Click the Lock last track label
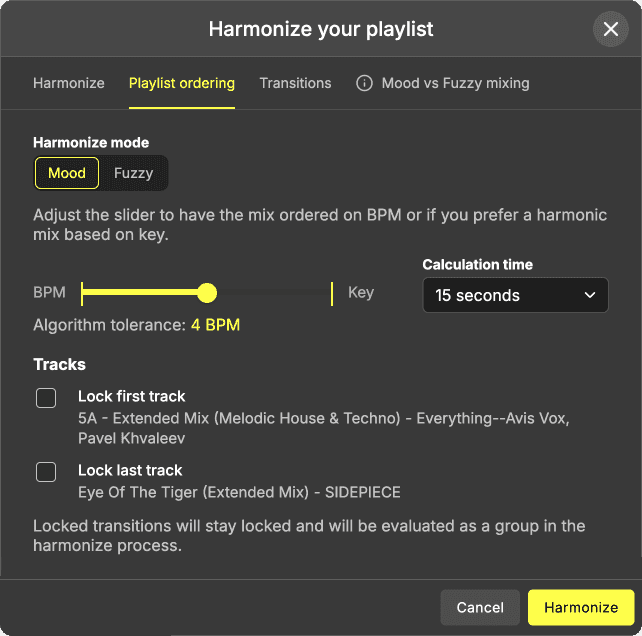642x636 pixels. (x=130, y=470)
